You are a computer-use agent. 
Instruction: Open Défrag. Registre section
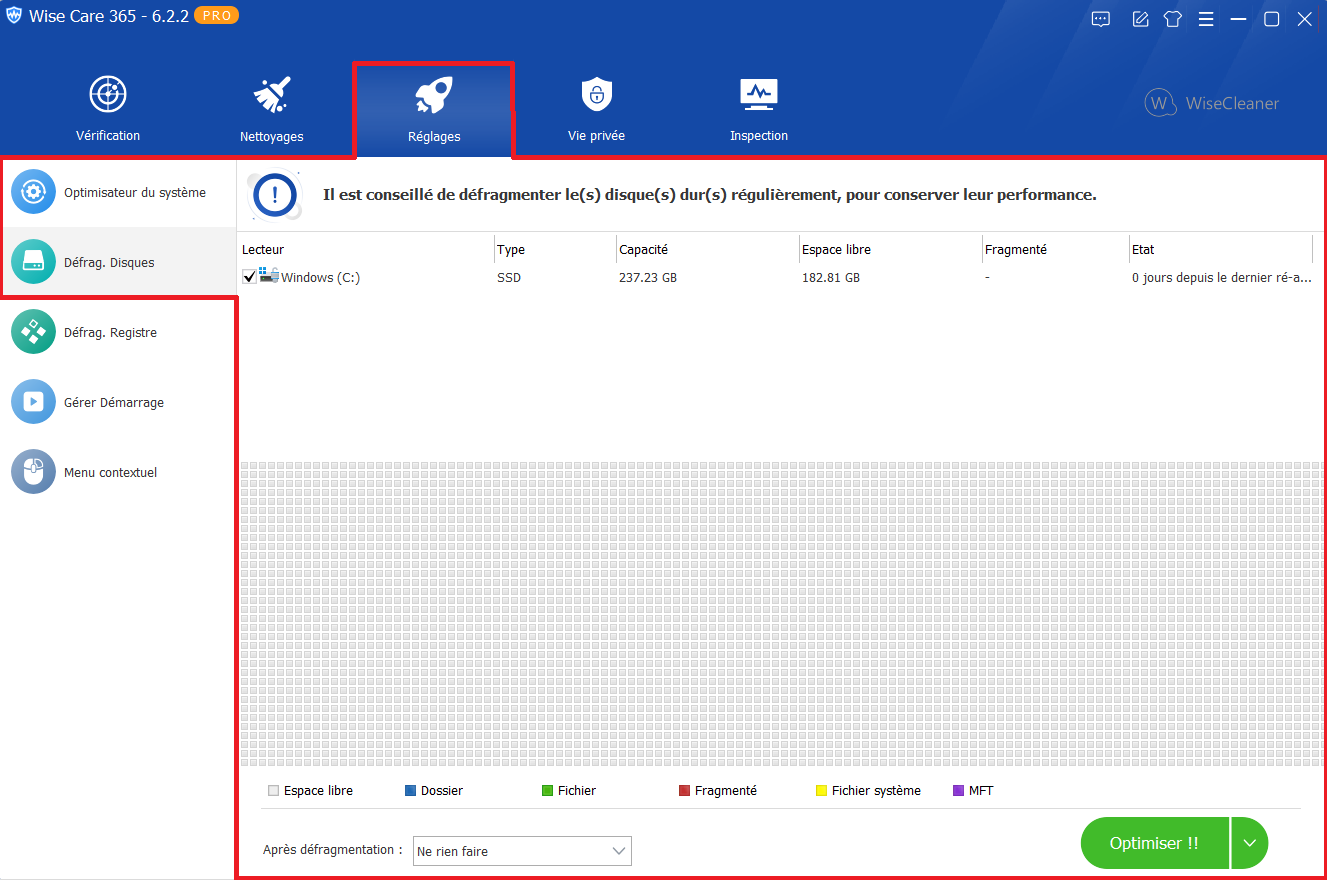pyautogui.click(x=118, y=332)
